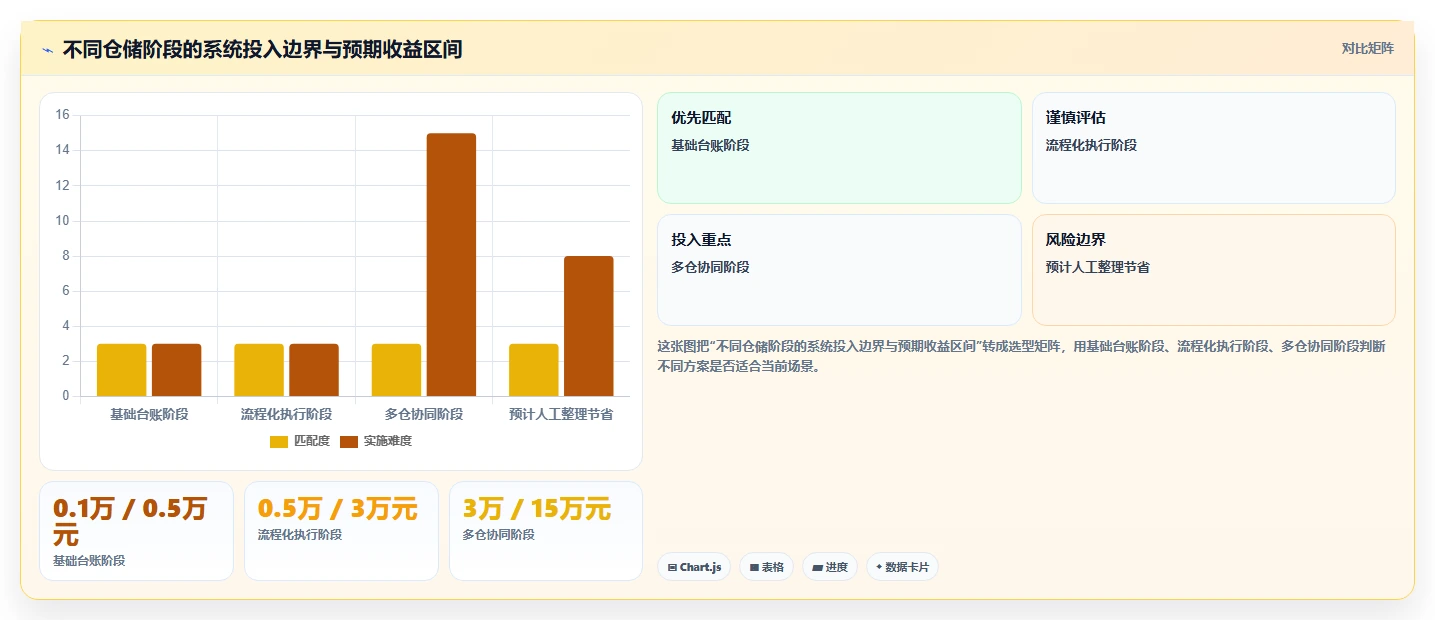Click the description paragraph starting 这张图把
This screenshot has width=1435, height=620.
1020,356
